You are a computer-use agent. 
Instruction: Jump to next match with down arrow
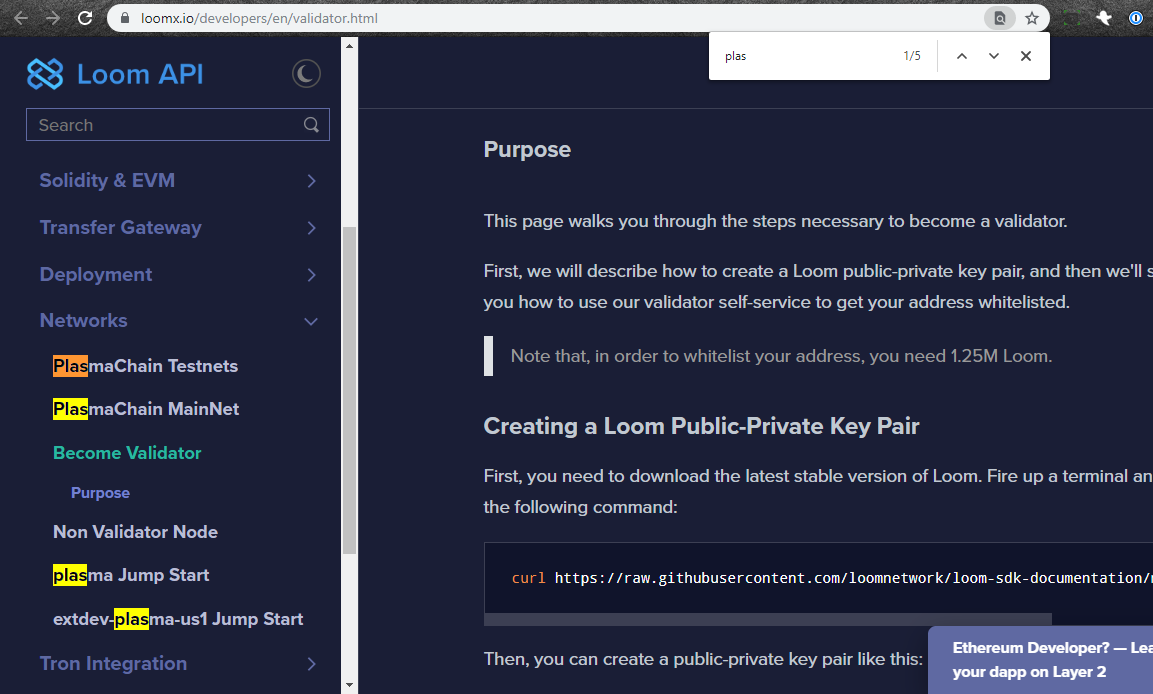coord(993,55)
